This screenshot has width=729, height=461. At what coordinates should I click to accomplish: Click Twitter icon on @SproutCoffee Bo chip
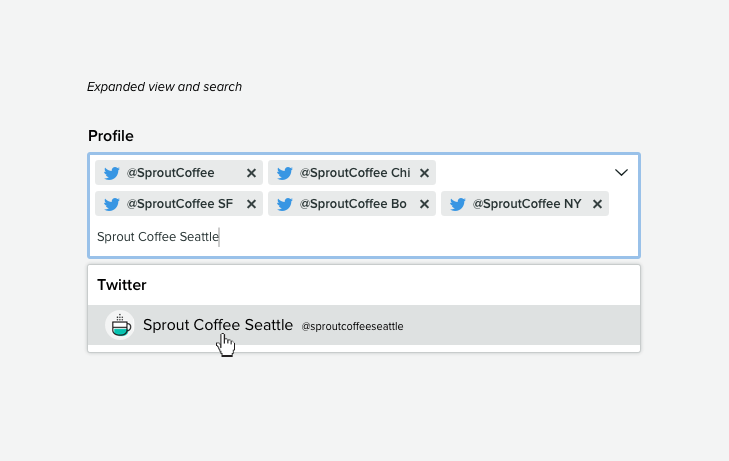pyautogui.click(x=284, y=204)
